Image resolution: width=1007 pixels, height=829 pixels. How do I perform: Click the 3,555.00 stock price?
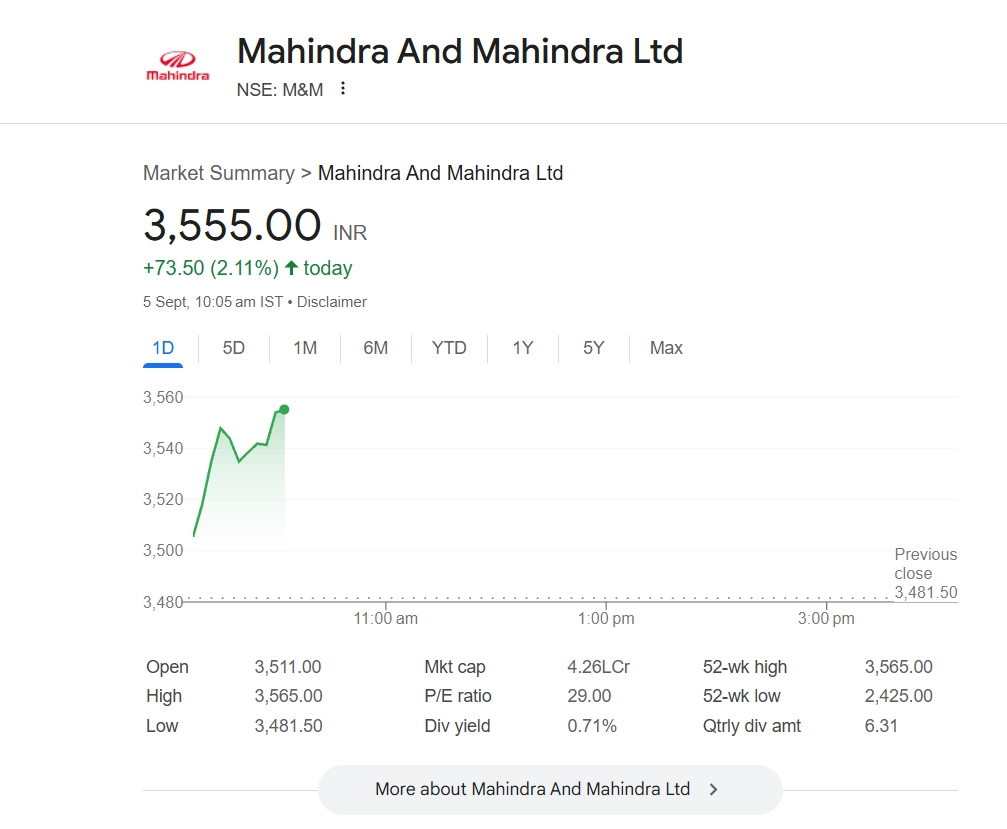(232, 225)
